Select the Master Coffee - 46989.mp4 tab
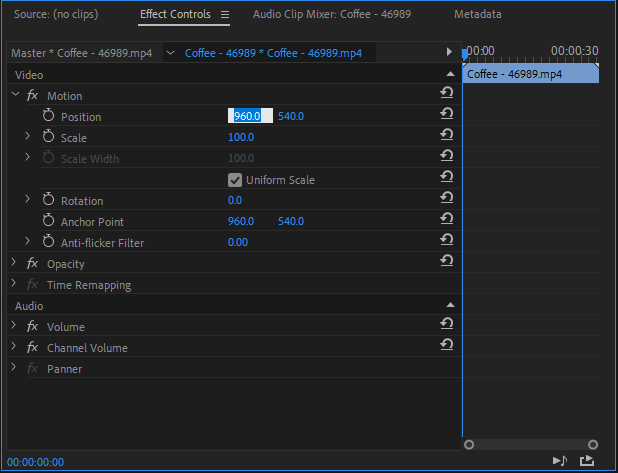The image size is (618, 473). 82,53
